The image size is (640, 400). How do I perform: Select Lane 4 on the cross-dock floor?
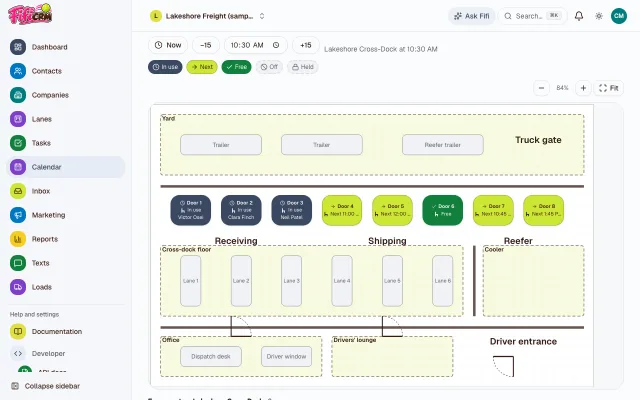pyautogui.click(x=342, y=281)
